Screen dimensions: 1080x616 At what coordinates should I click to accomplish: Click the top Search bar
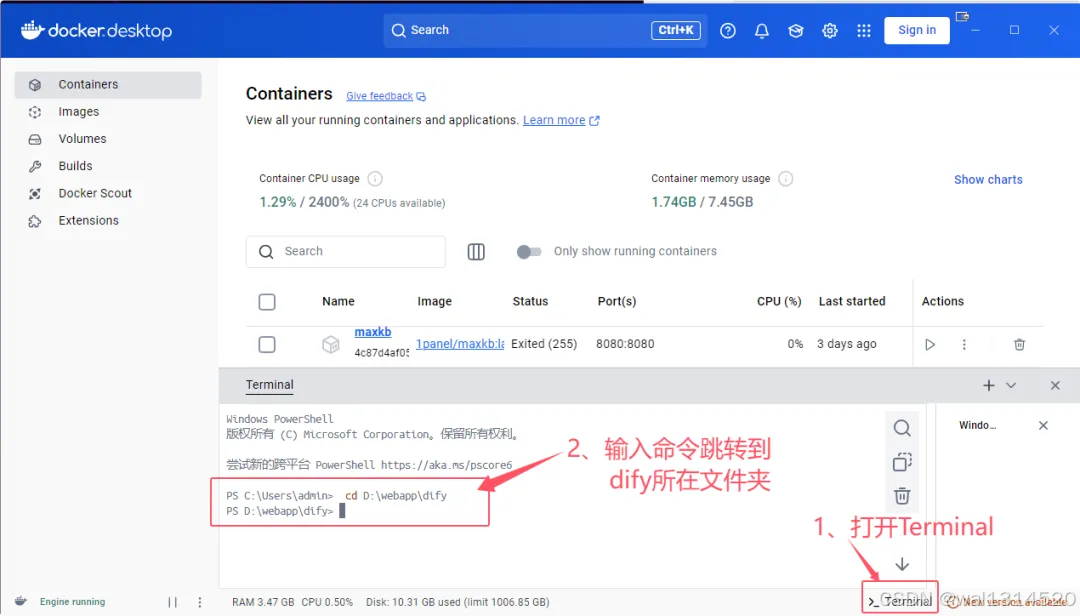[545, 30]
